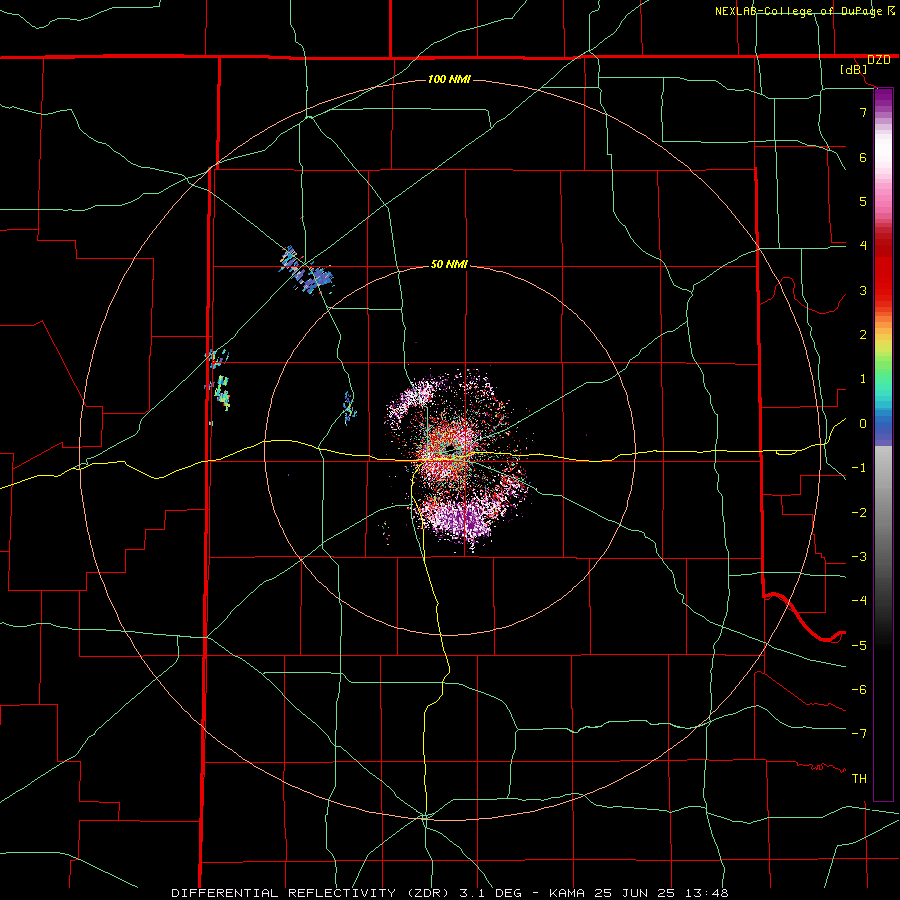This screenshot has width=900, height=900.
Task: Select the 5 dB scale label
Action: (863, 201)
